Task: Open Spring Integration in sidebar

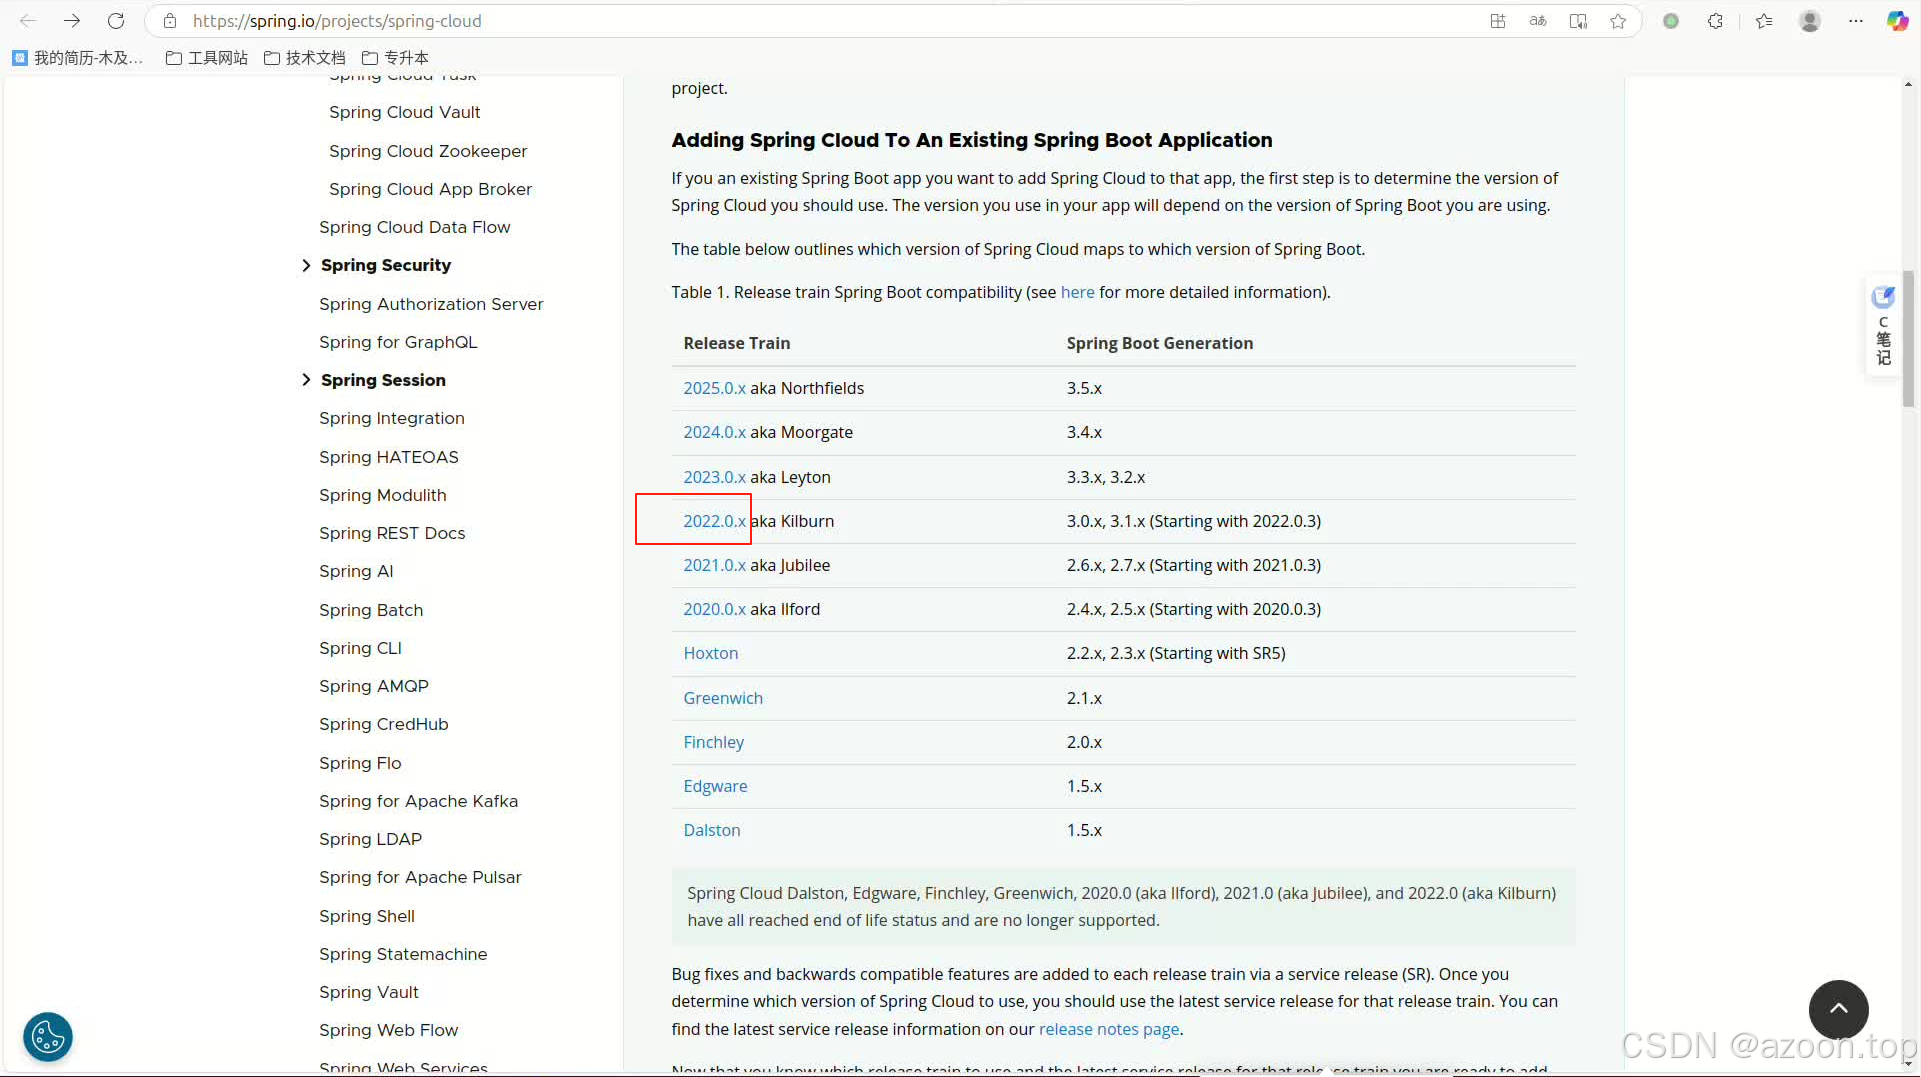Action: (392, 418)
